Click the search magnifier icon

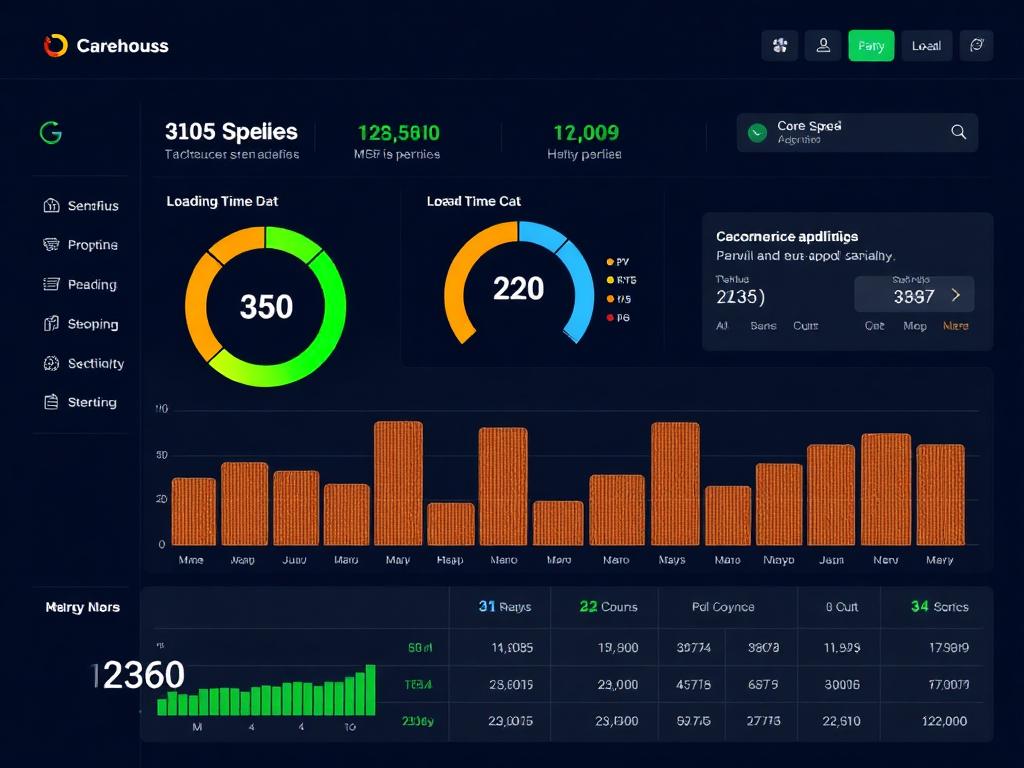(958, 132)
